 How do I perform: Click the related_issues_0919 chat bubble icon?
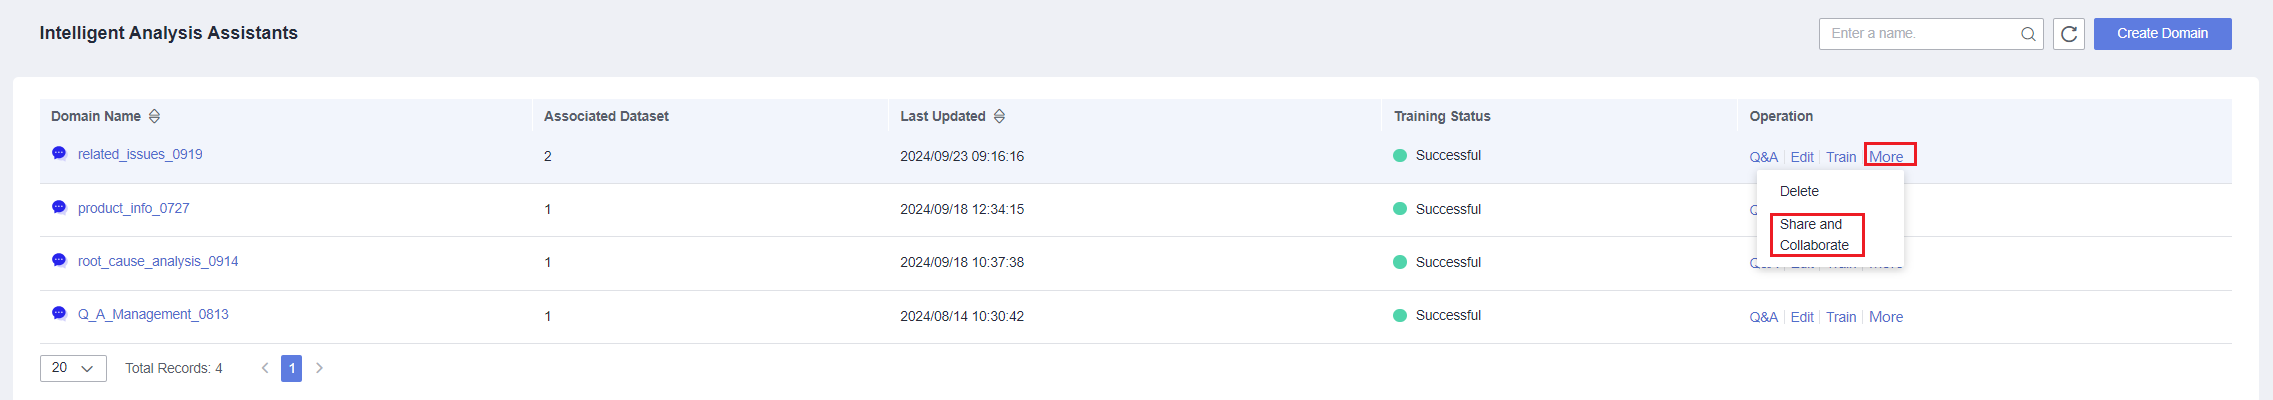59,153
